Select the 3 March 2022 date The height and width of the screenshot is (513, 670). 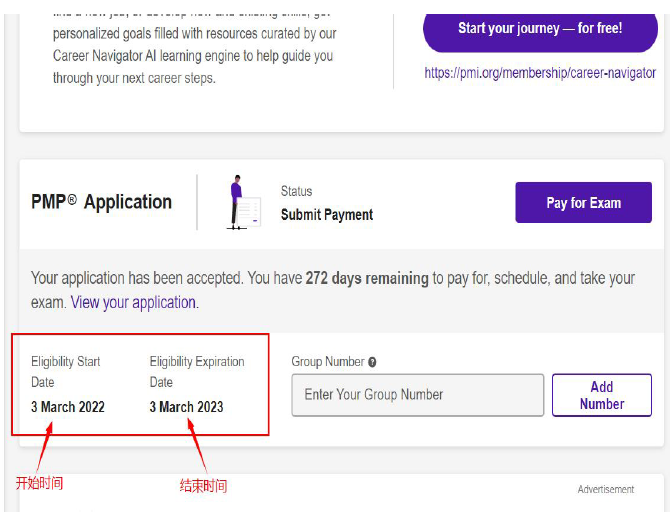68,407
